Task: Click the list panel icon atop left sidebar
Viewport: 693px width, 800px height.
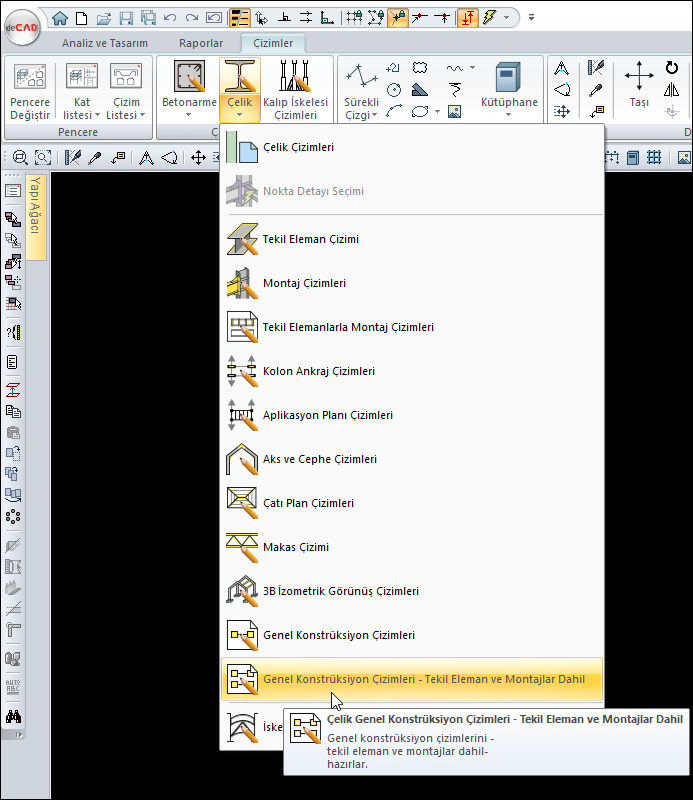Action: click(13, 191)
